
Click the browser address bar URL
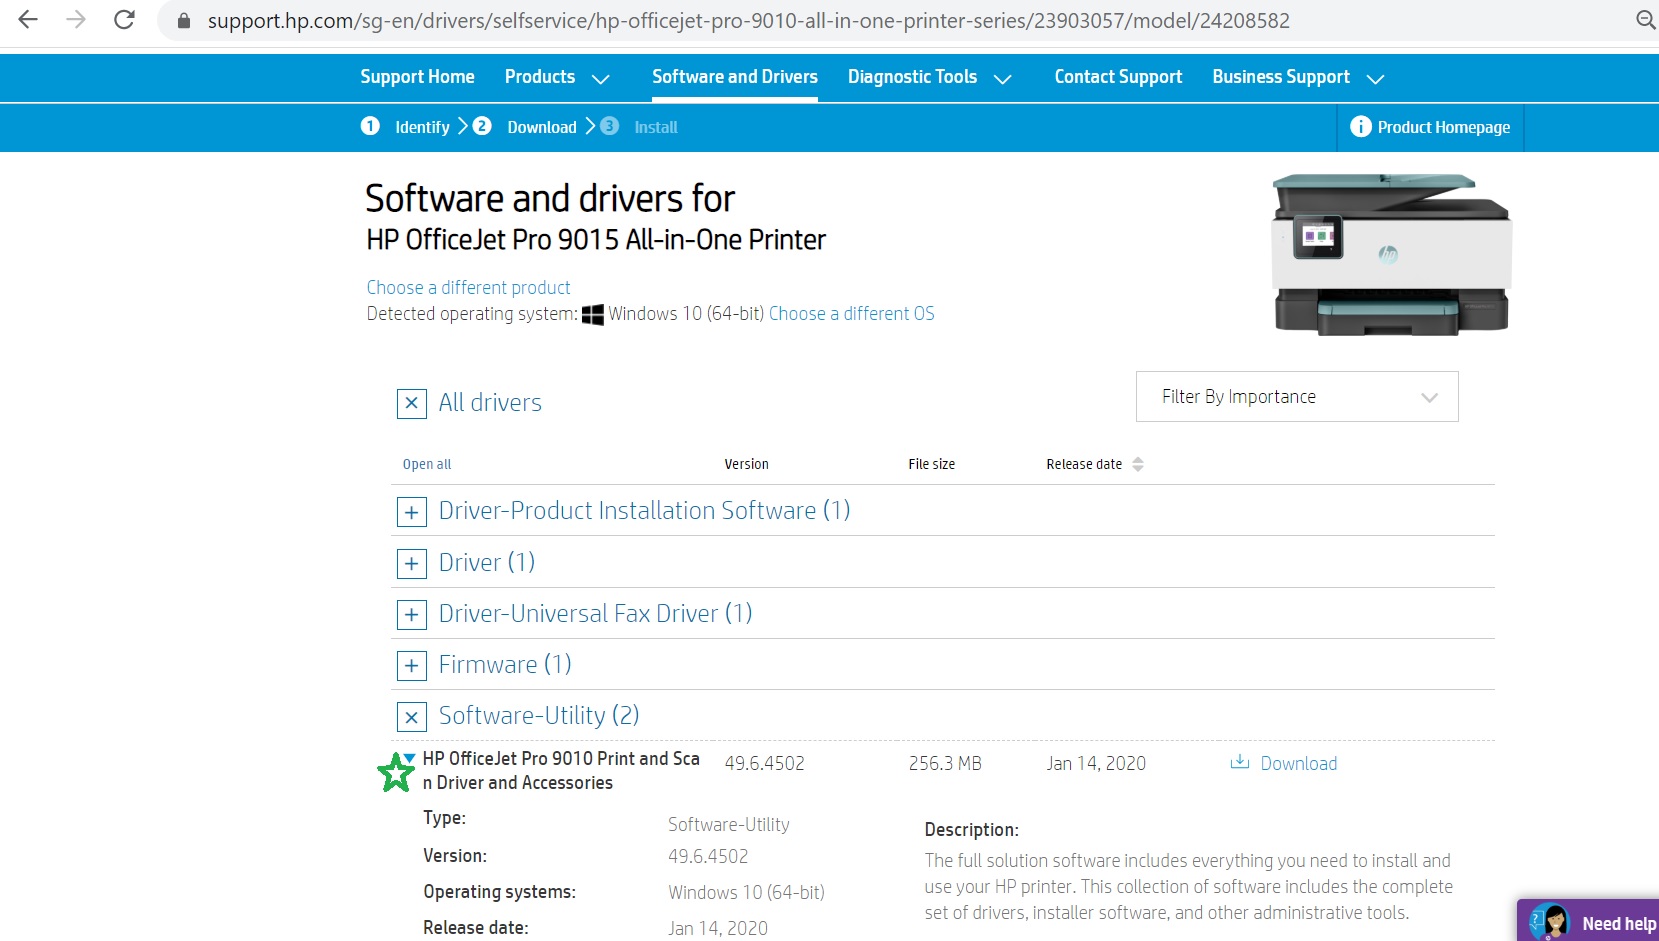coord(748,20)
